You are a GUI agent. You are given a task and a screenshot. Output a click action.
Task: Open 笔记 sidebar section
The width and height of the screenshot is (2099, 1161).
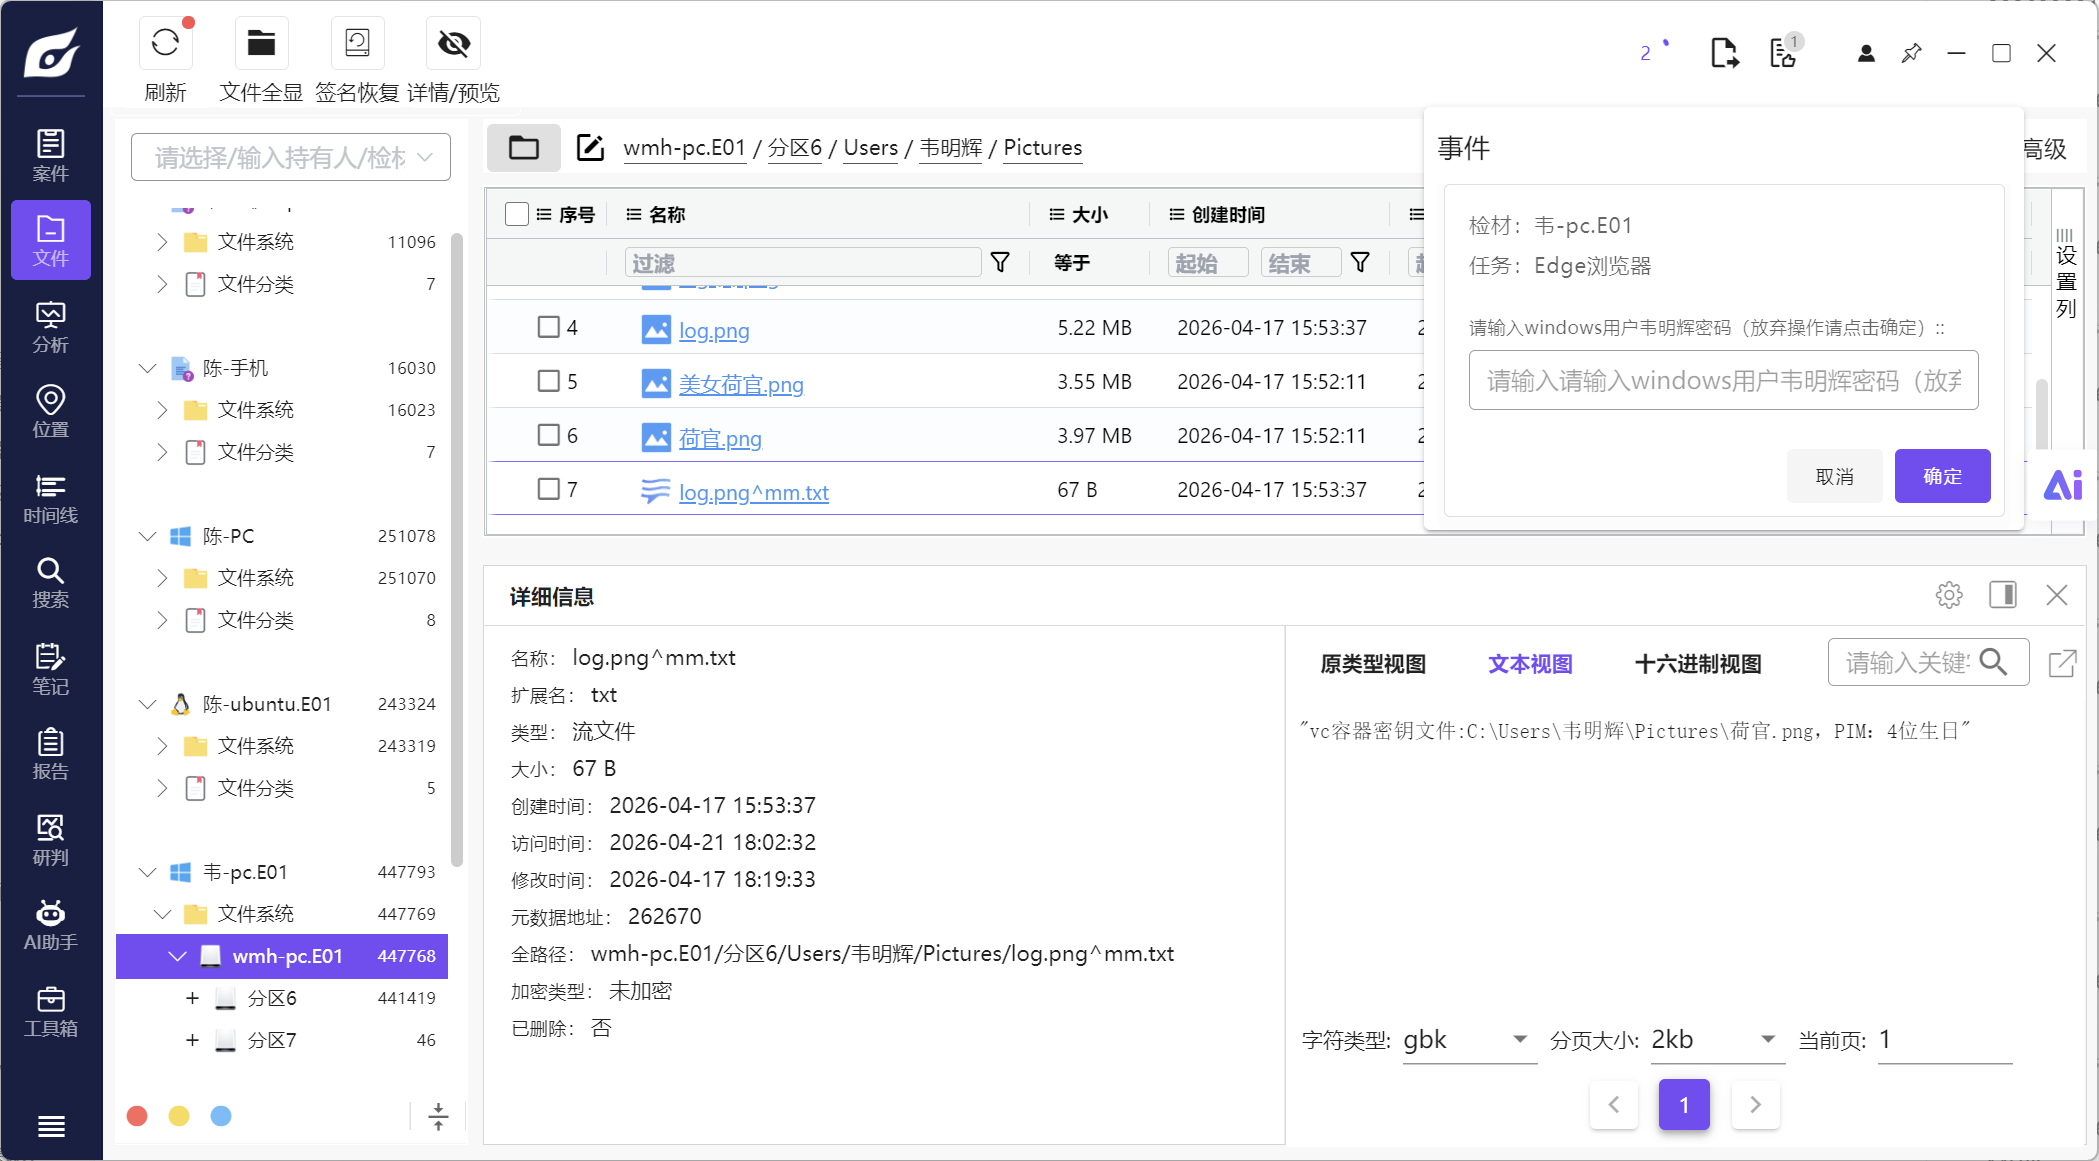(51, 669)
